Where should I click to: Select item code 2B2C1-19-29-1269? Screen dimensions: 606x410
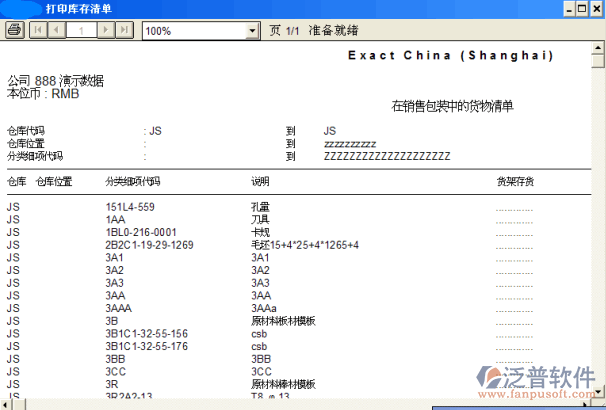pos(149,245)
